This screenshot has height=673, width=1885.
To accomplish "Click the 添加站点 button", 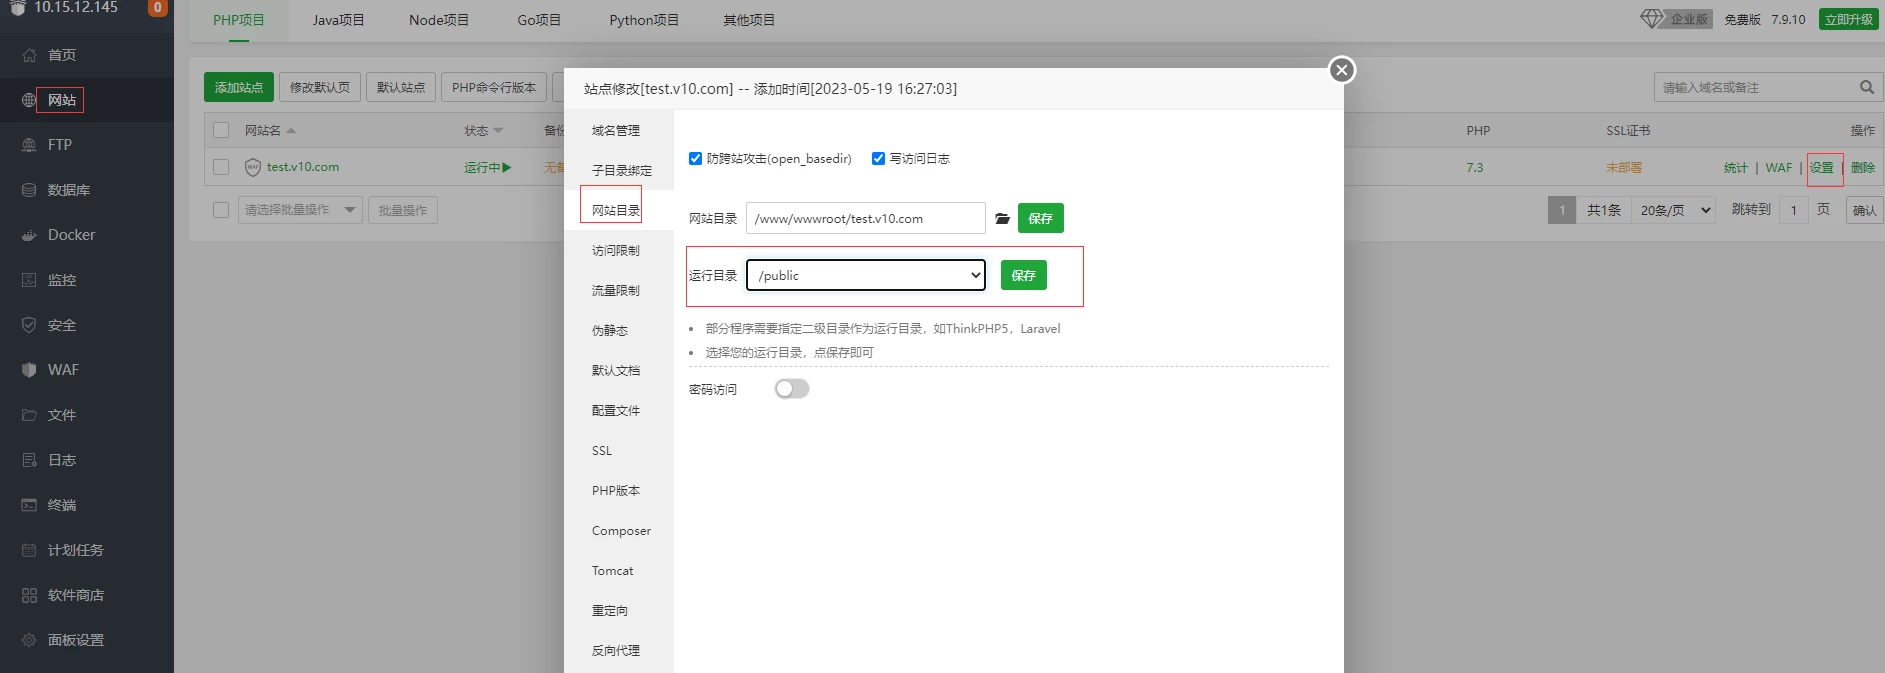I will (x=238, y=88).
